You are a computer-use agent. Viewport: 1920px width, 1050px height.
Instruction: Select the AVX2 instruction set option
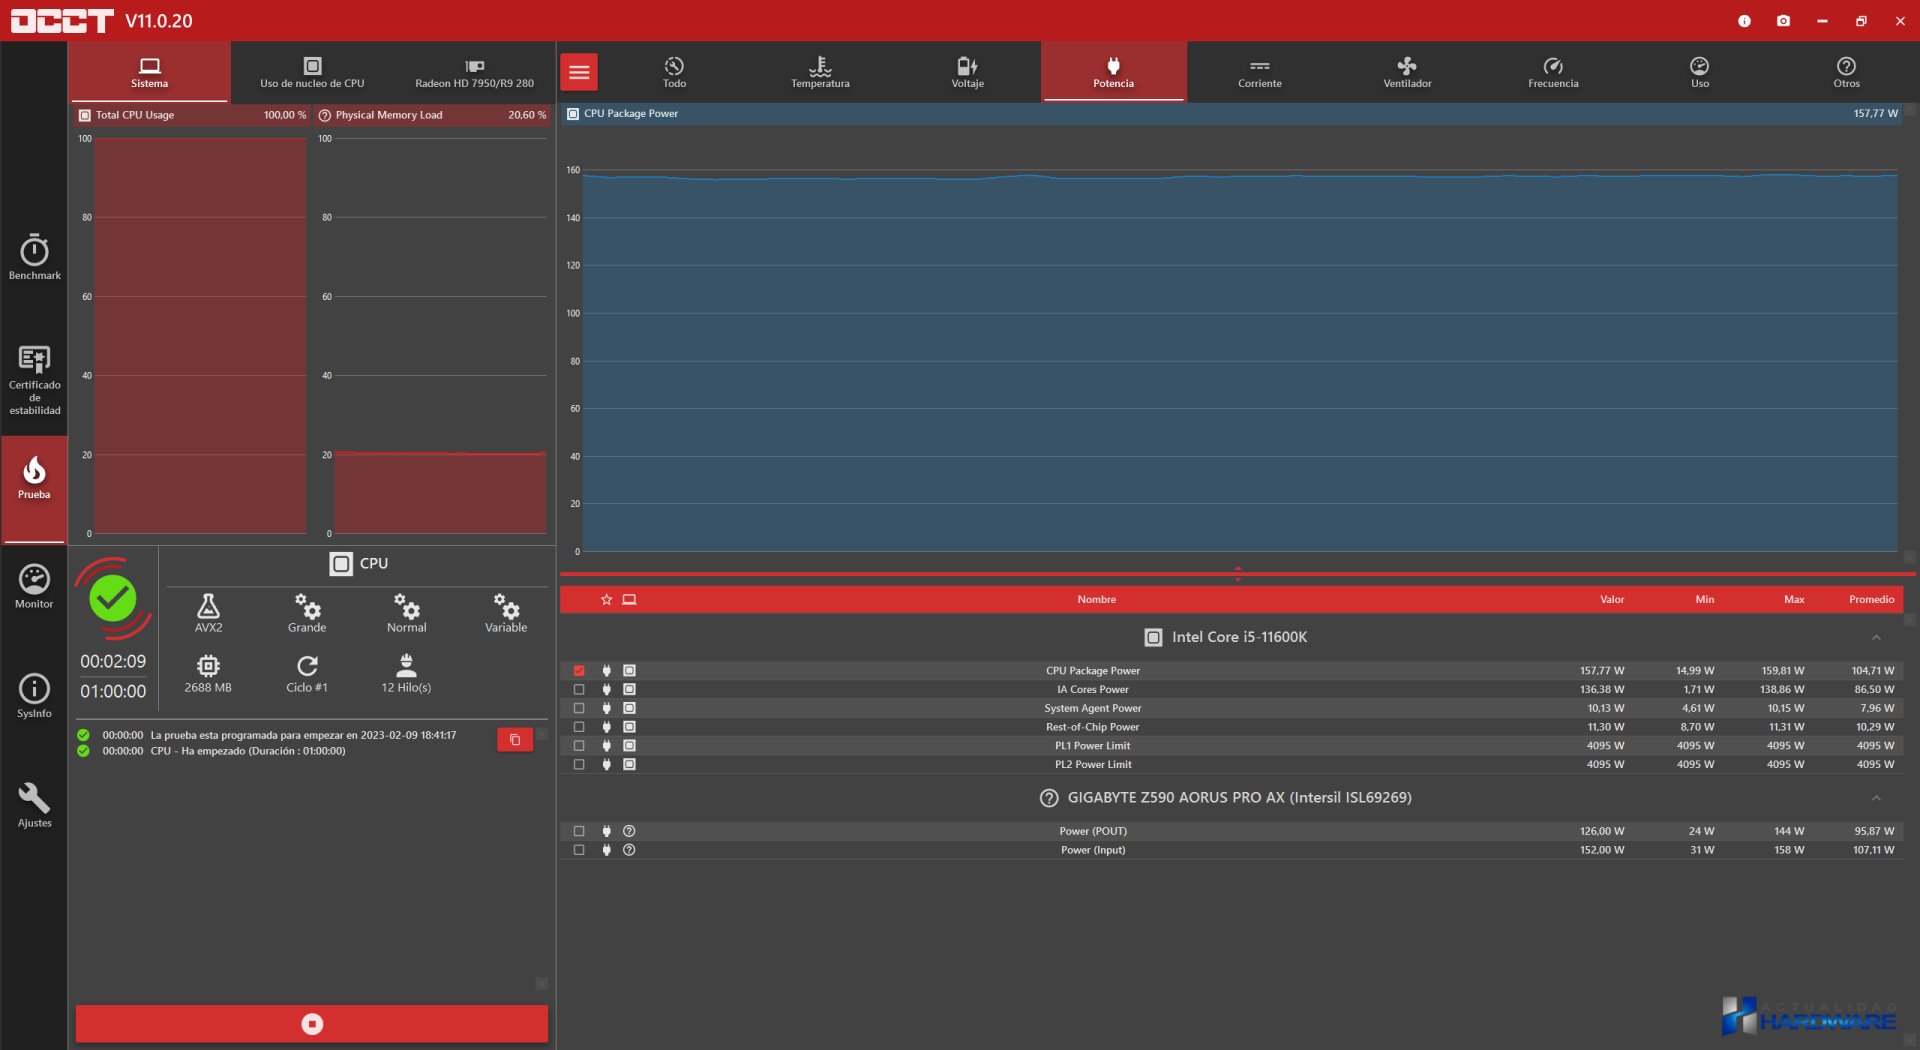208,612
